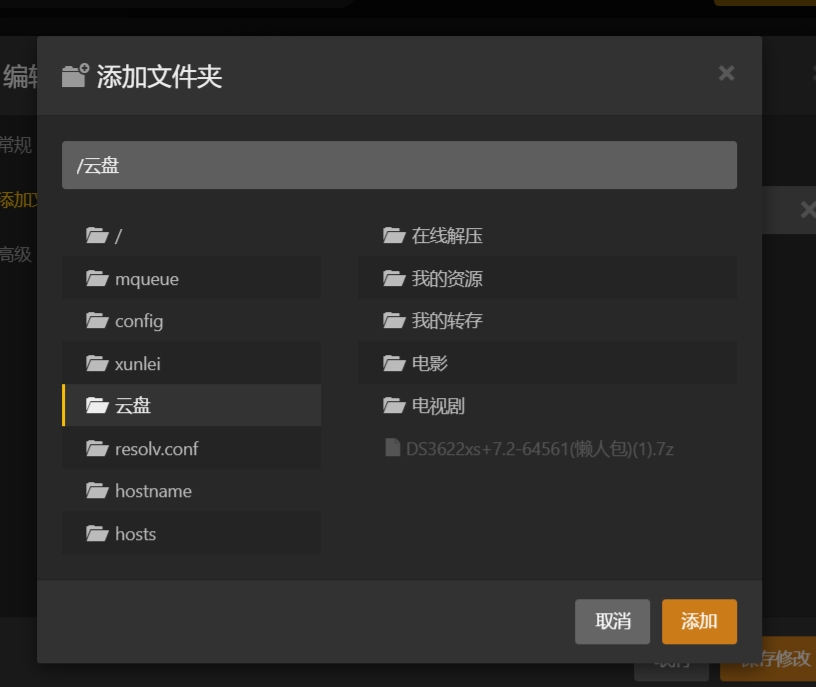
Task: Select the resolv.conf entry name
Action: (157, 449)
